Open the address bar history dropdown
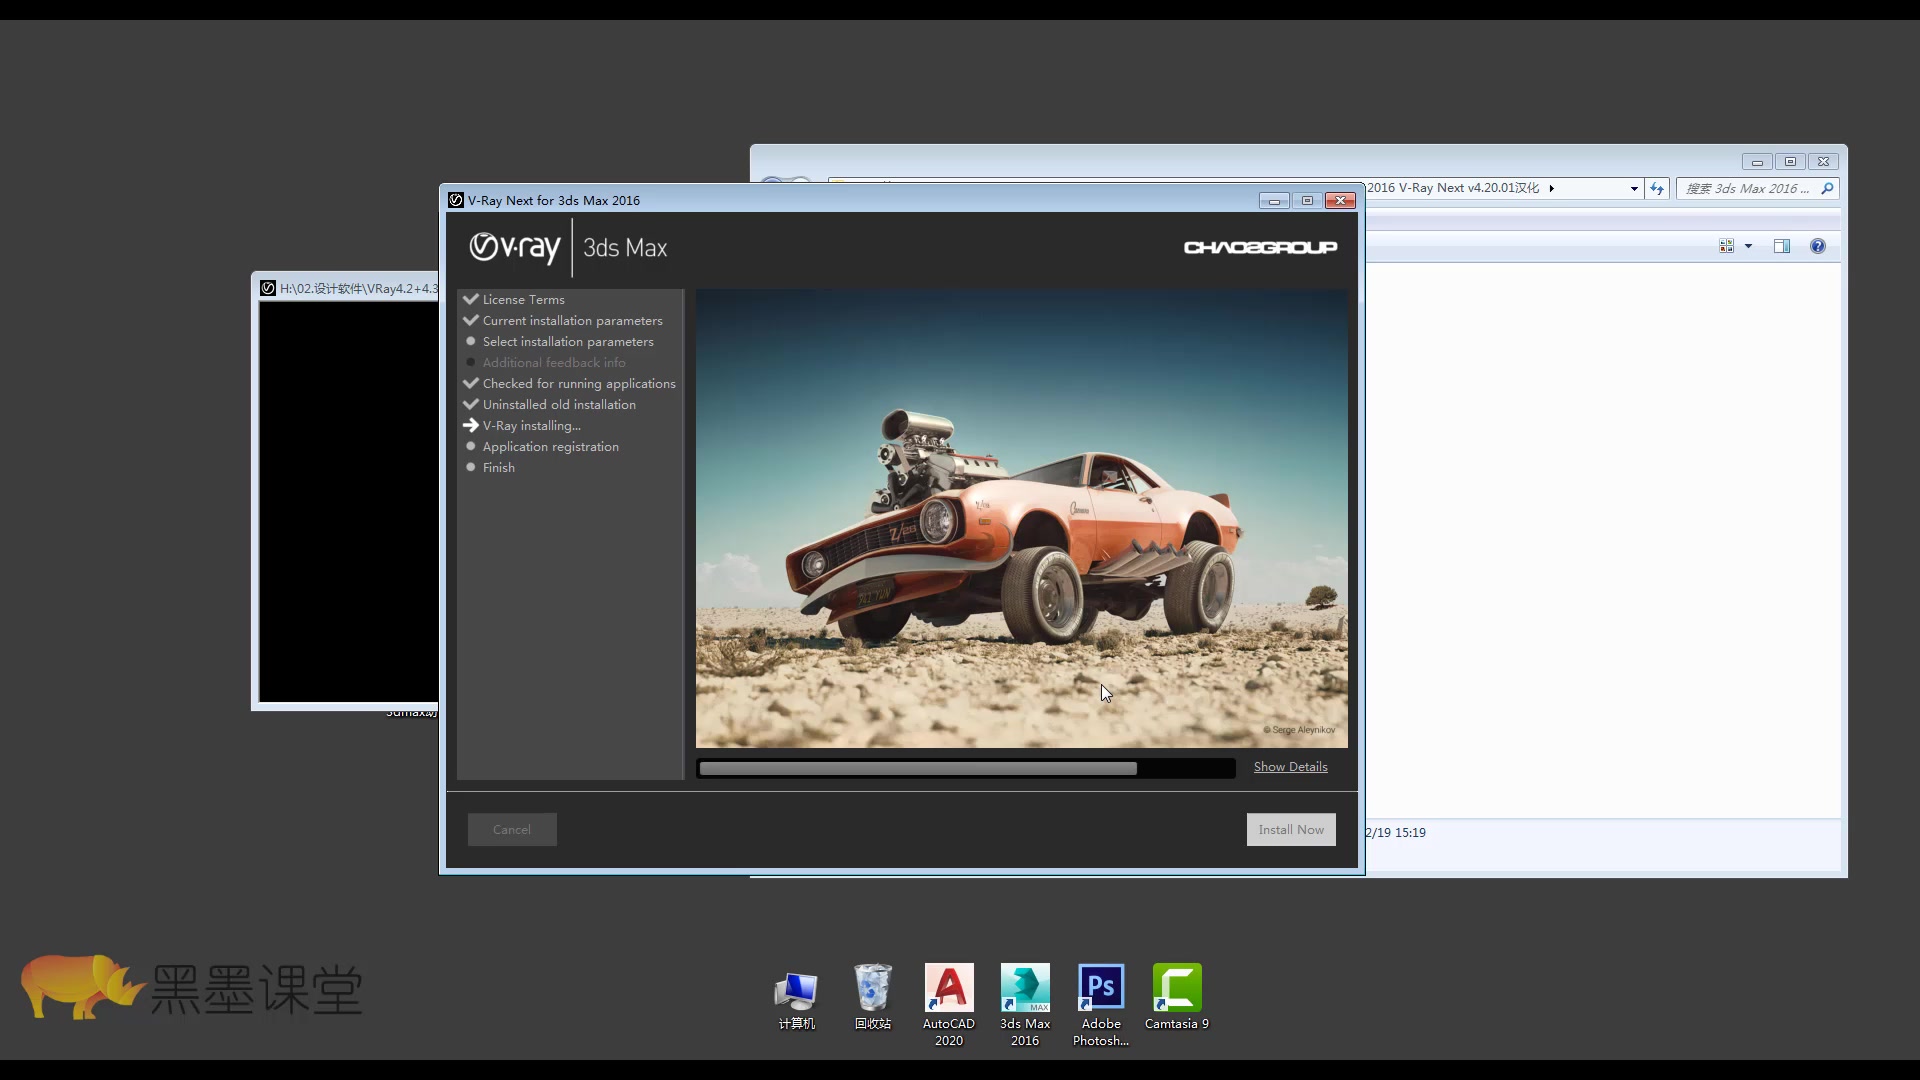The width and height of the screenshot is (1920, 1080). point(1634,188)
